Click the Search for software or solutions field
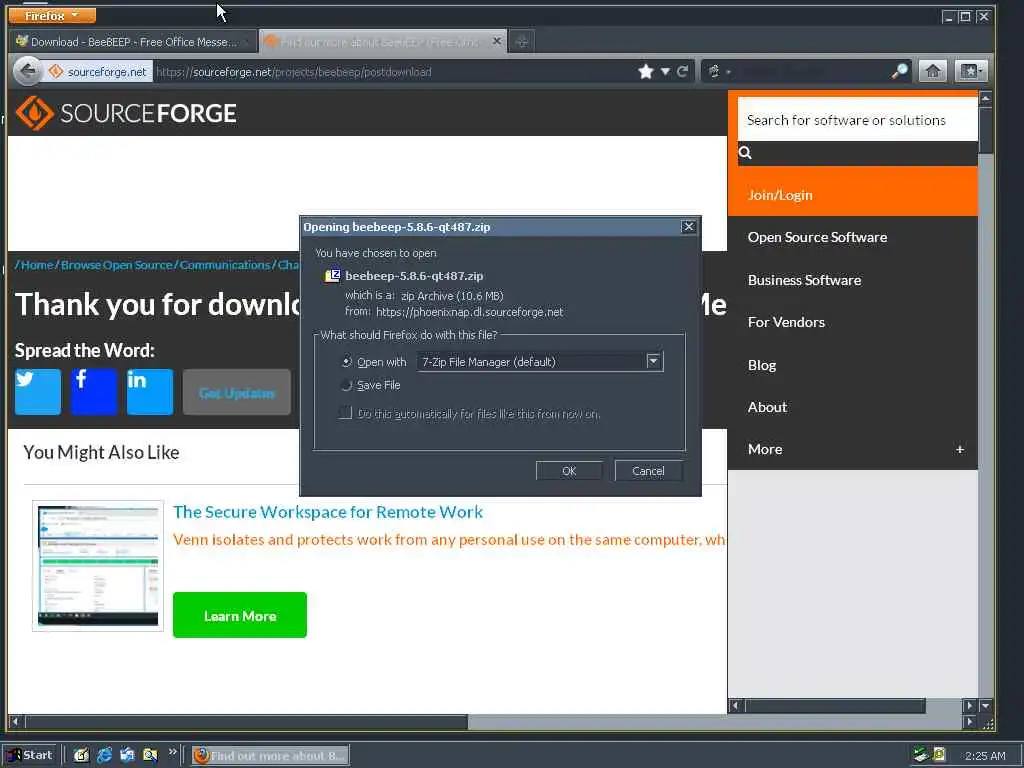Viewport: 1024px width, 768px height. tap(857, 120)
